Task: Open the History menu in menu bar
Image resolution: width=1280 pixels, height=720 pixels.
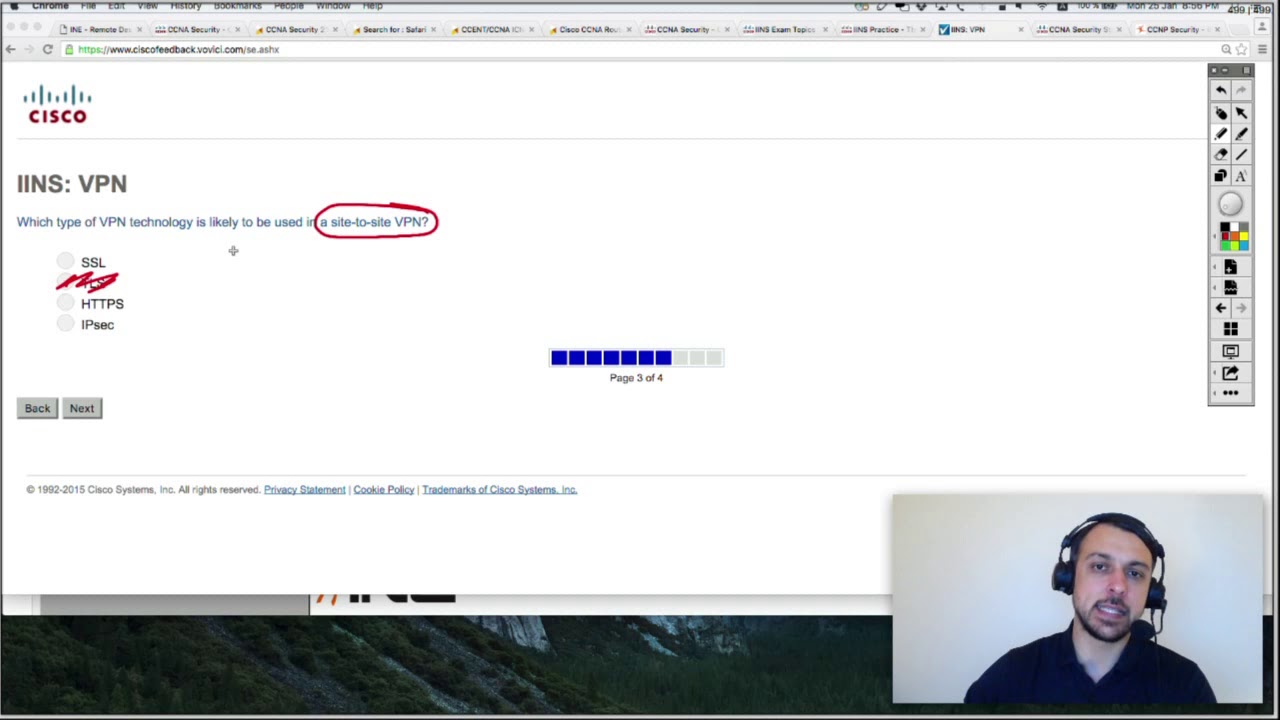Action: (x=185, y=6)
